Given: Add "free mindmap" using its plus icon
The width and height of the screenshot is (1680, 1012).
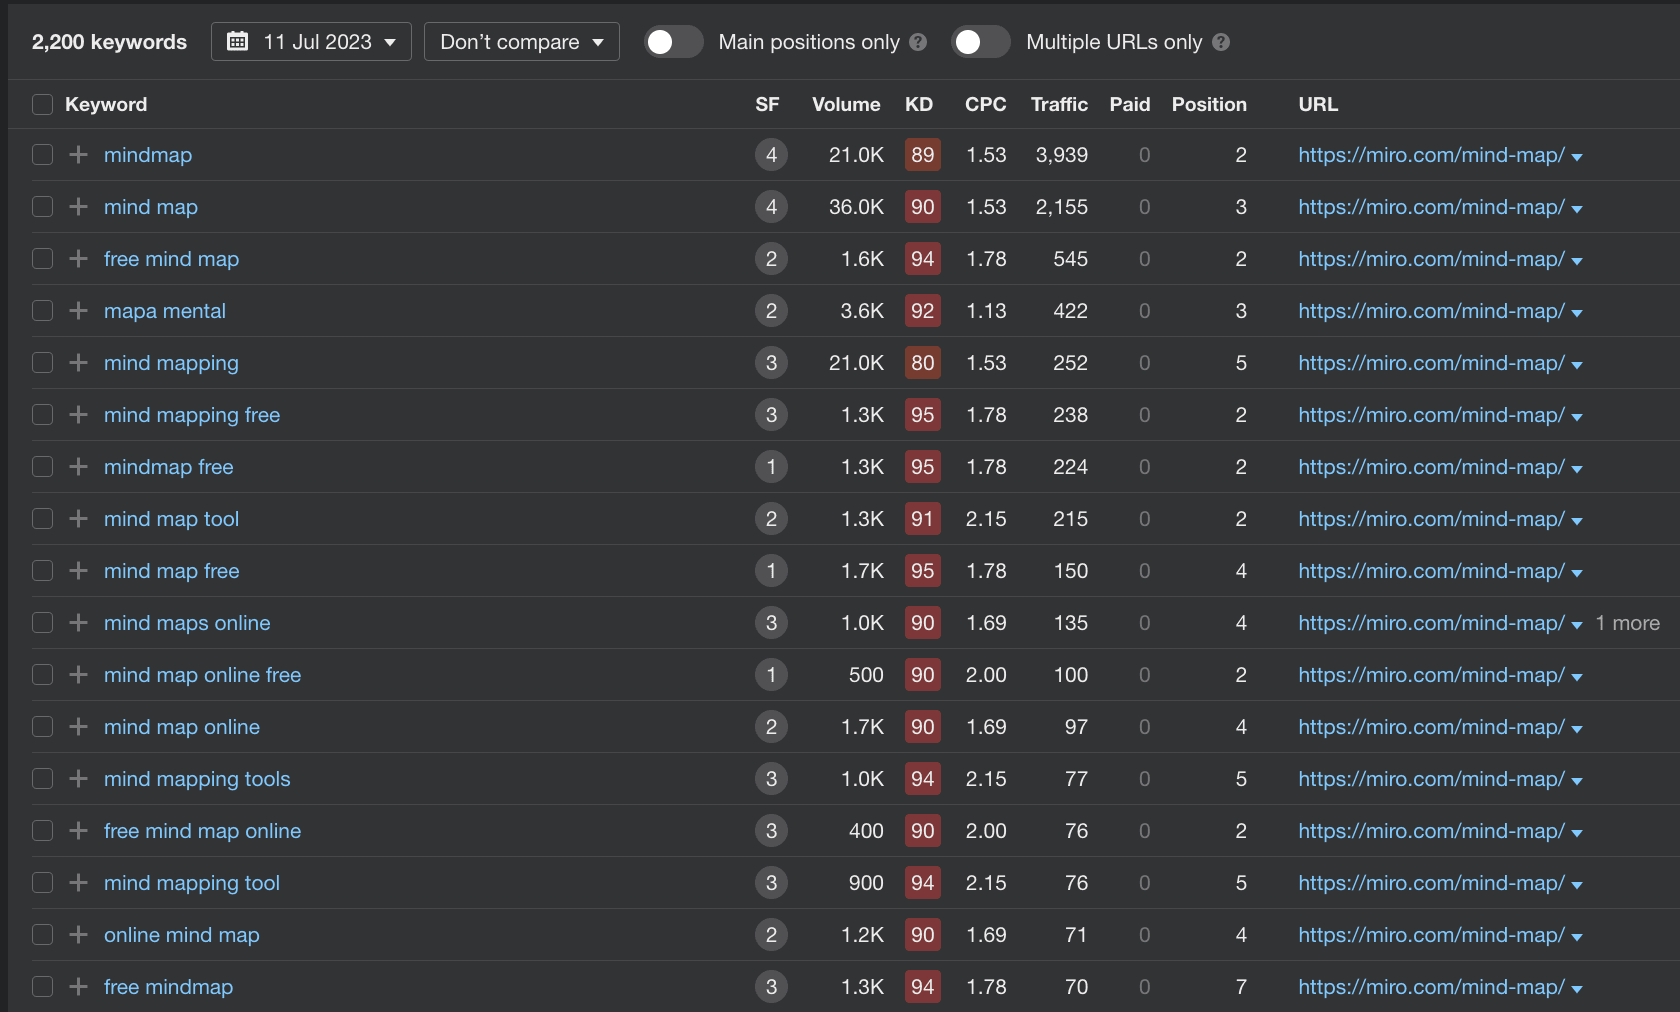Looking at the screenshot, I should (x=78, y=987).
